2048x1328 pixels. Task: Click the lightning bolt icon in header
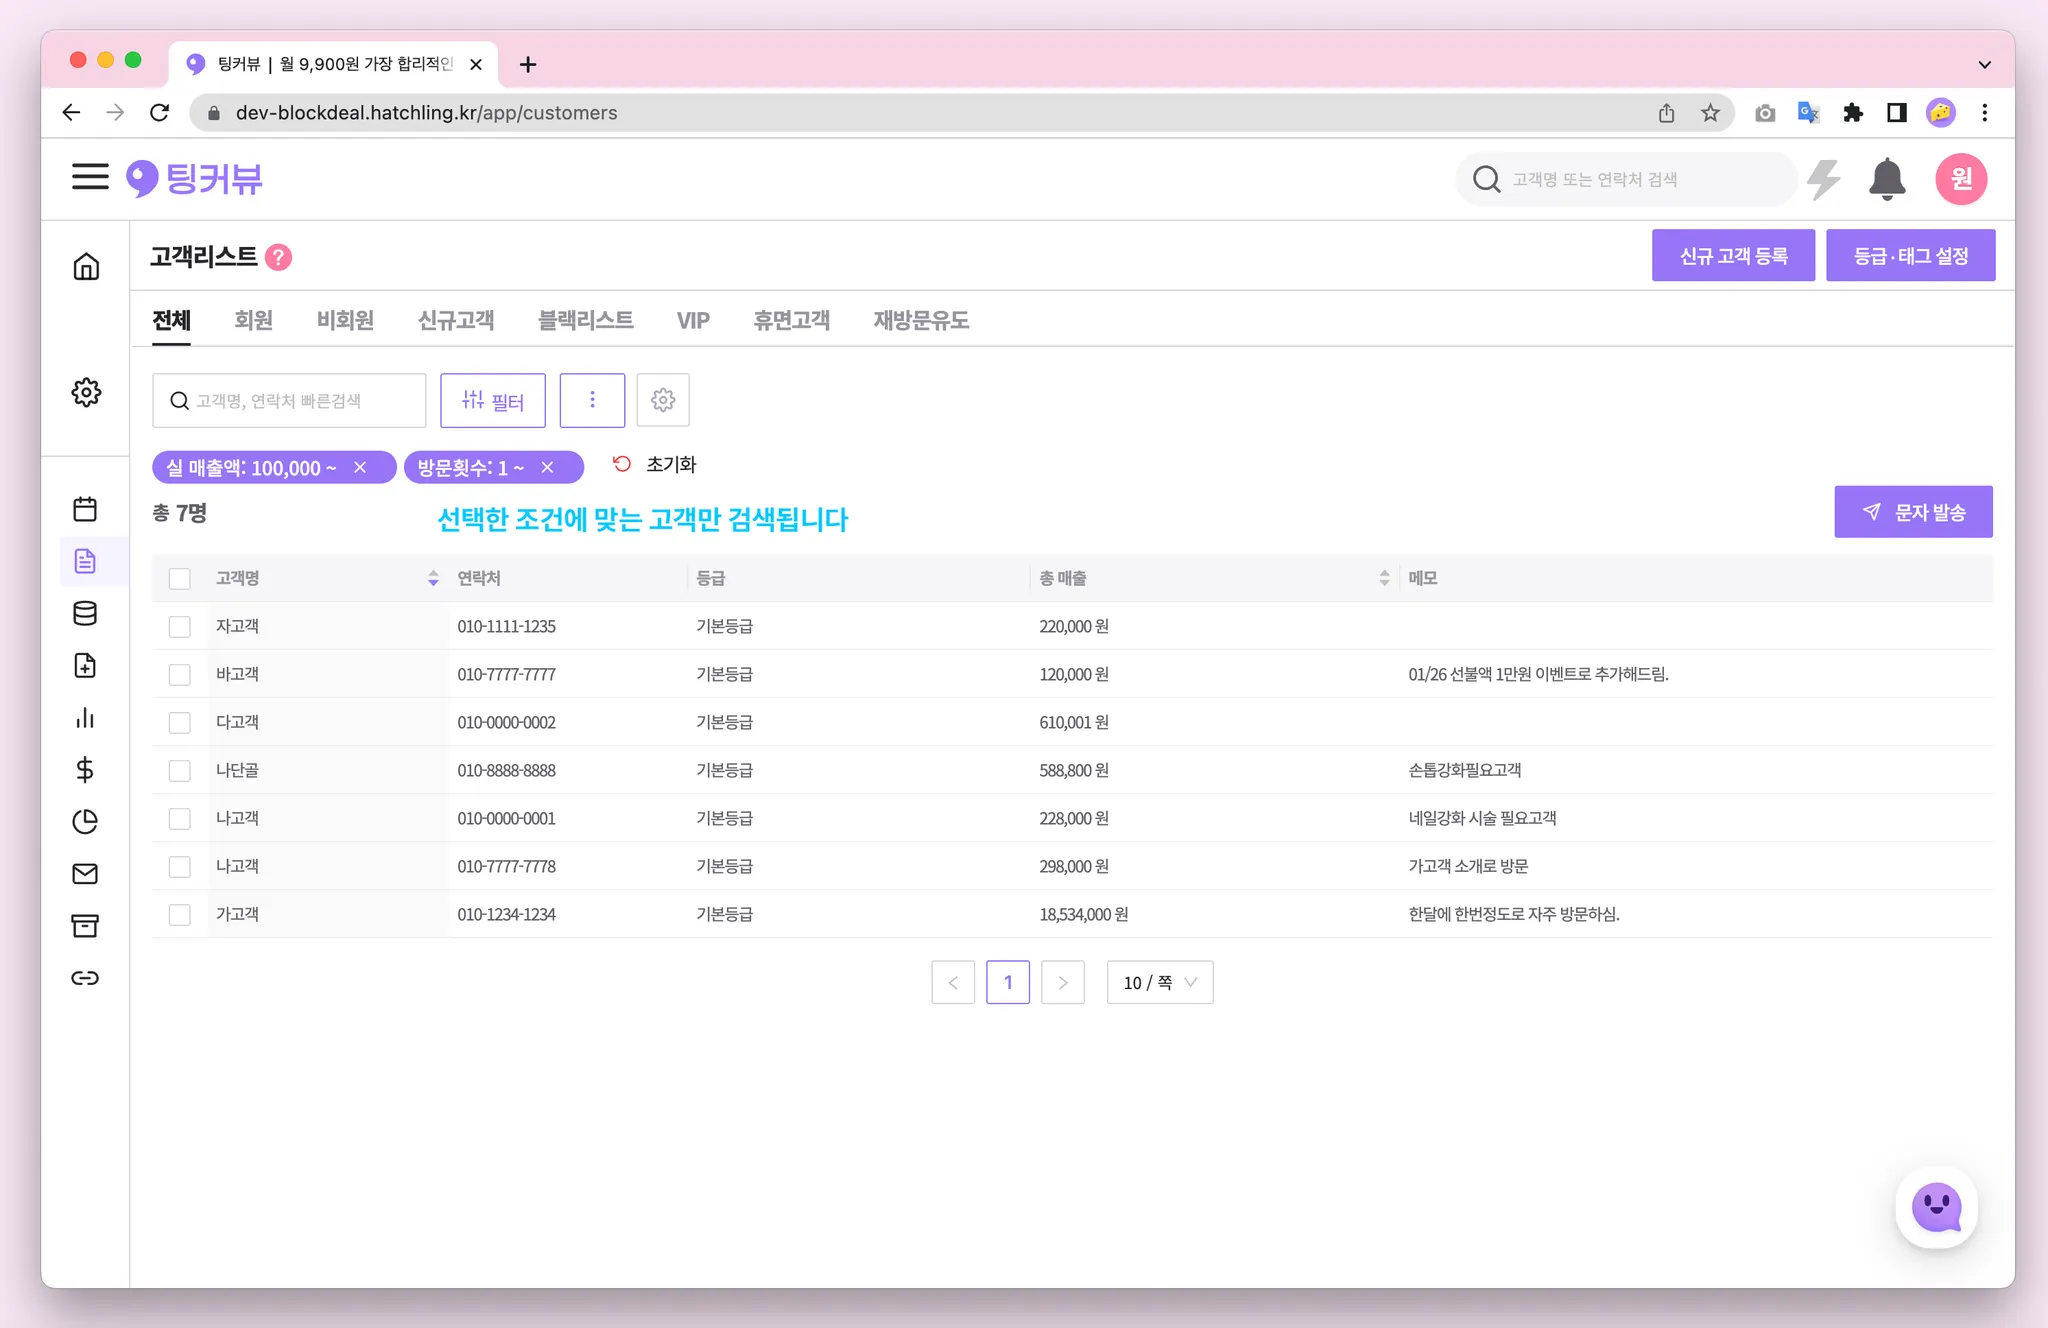pyautogui.click(x=1824, y=179)
